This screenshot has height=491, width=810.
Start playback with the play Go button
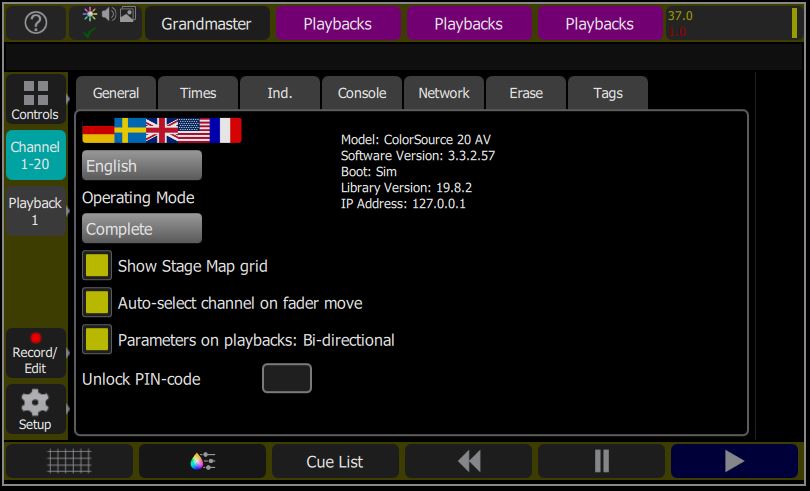click(734, 461)
